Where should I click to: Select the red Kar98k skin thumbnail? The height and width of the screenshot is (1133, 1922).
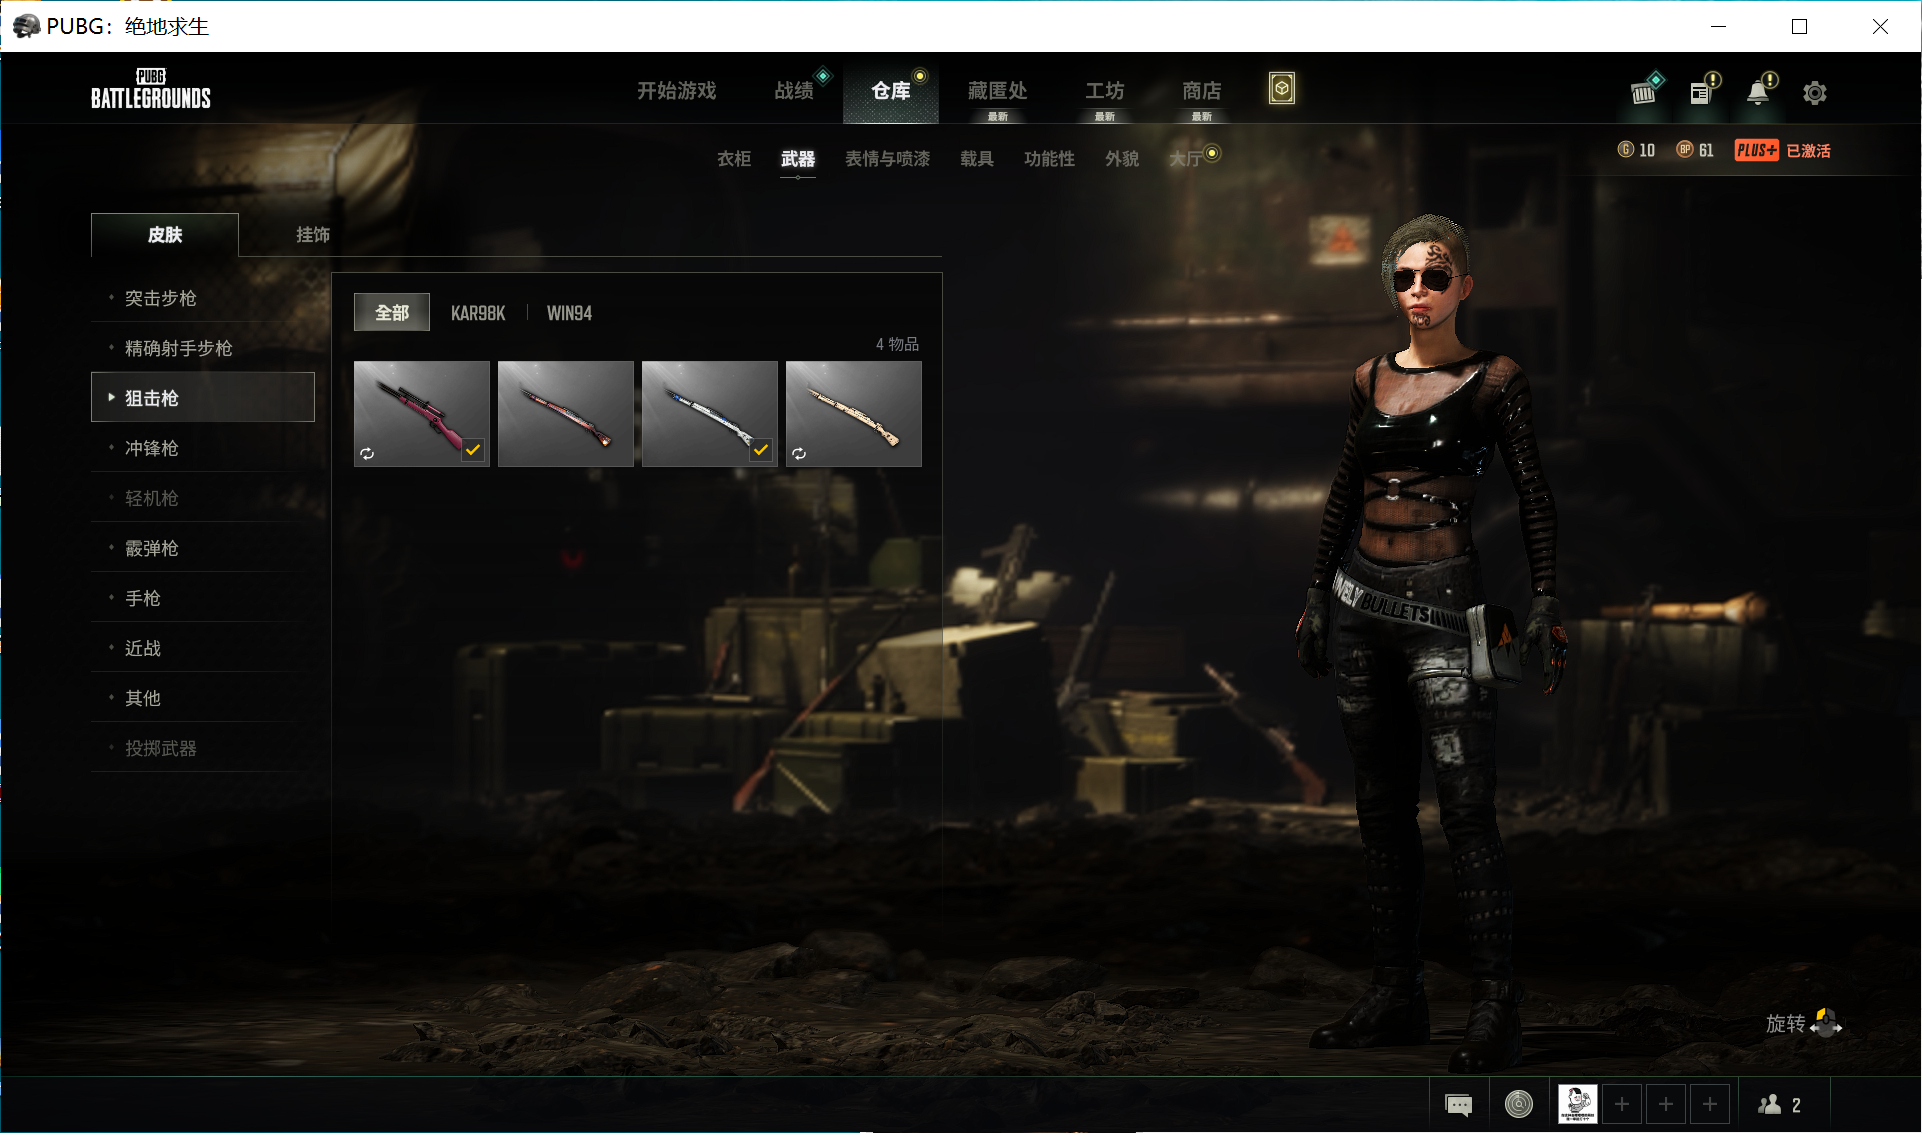[422, 413]
